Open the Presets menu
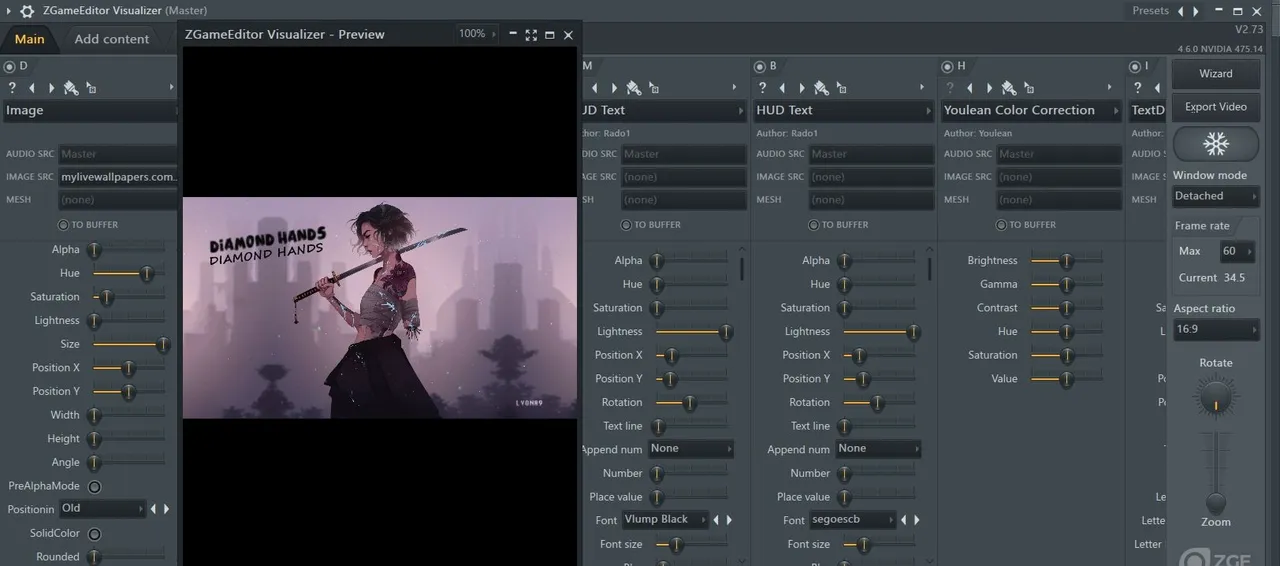1280x566 pixels. pyautogui.click(x=1150, y=11)
